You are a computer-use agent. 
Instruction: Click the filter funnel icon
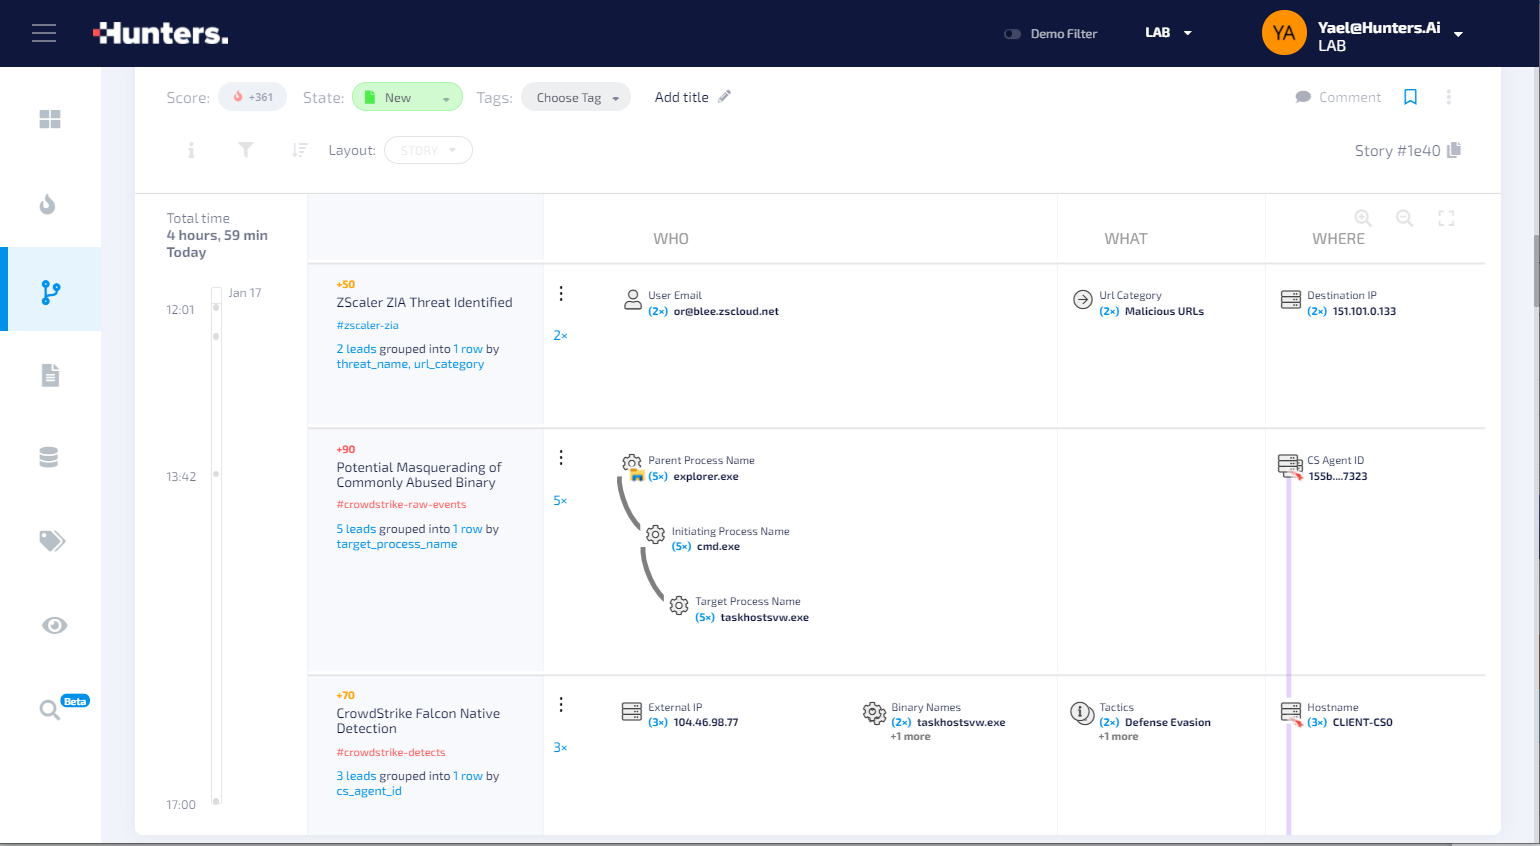tap(245, 150)
